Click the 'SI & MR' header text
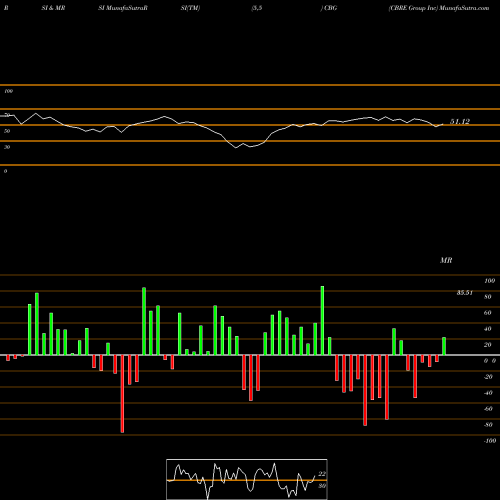 tap(53, 8)
